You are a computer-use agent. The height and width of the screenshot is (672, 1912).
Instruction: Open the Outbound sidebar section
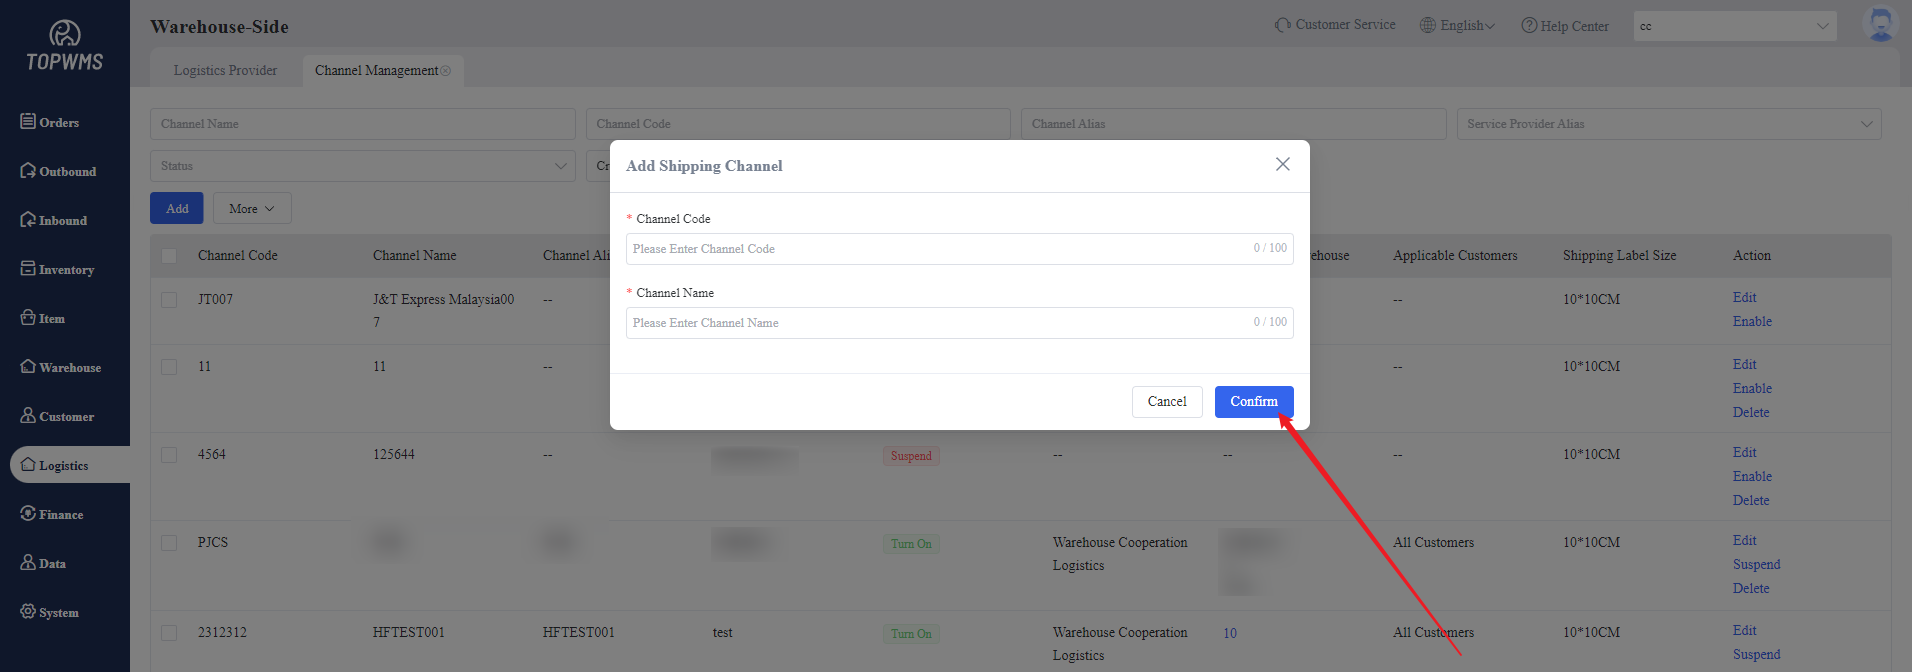pyautogui.click(x=58, y=171)
